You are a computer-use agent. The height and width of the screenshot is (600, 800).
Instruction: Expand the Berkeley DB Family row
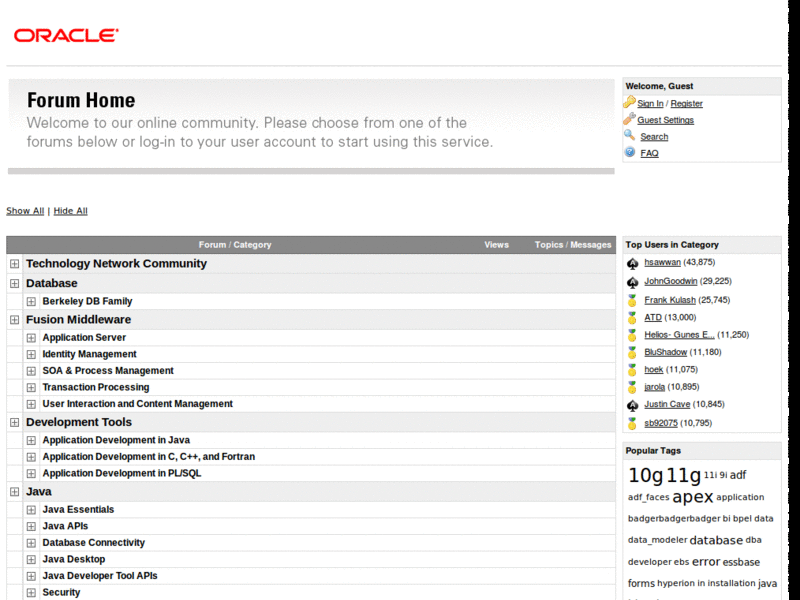tap(31, 302)
